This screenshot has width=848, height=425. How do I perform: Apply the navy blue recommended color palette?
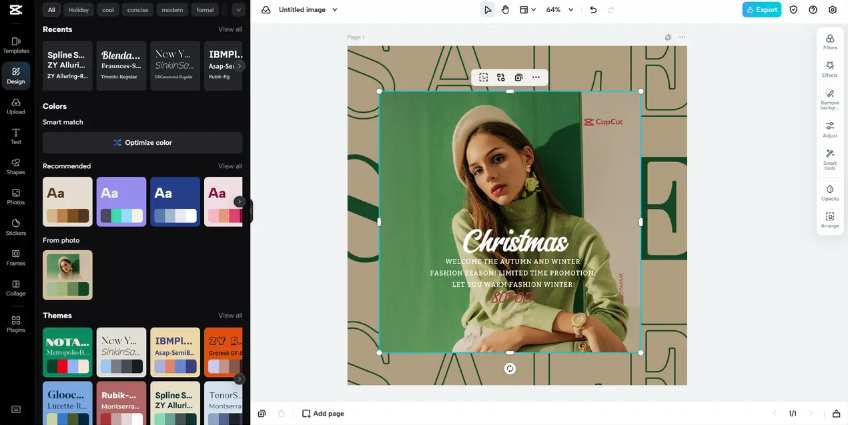pyautogui.click(x=175, y=202)
